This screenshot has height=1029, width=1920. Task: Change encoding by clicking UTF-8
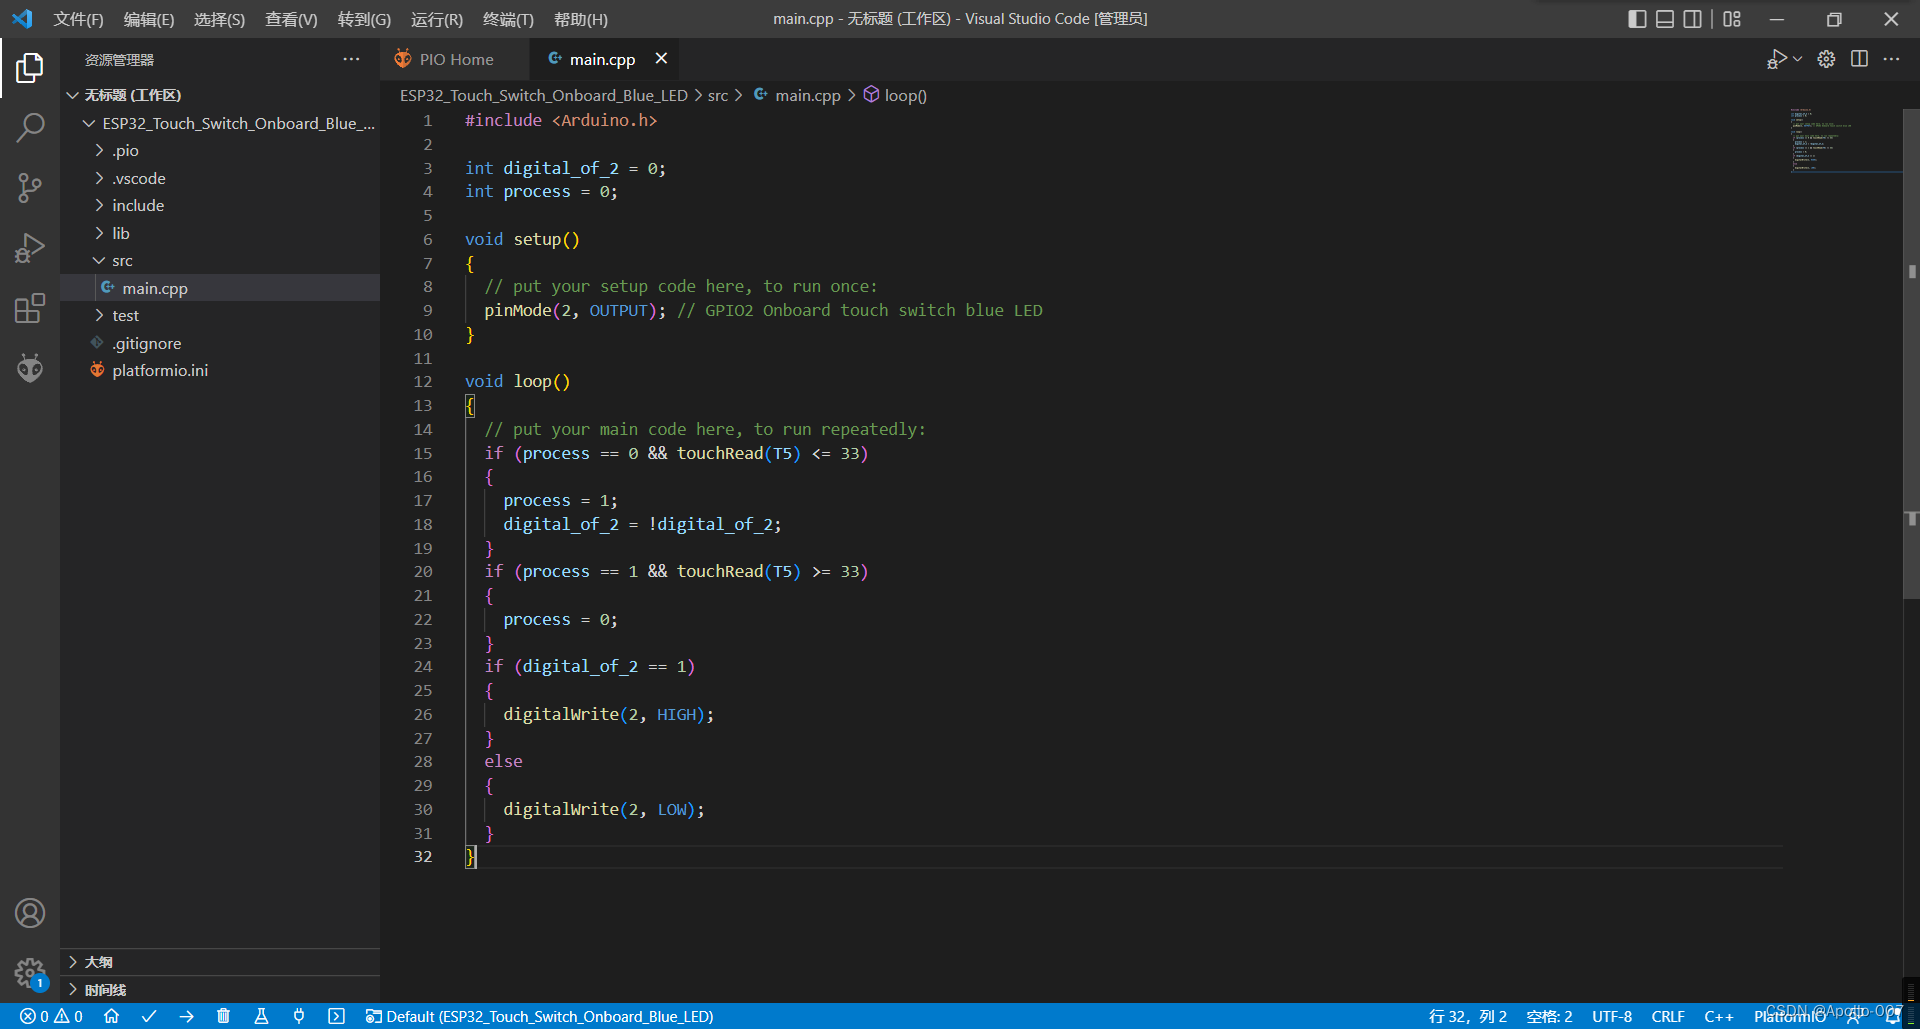(1611, 1016)
